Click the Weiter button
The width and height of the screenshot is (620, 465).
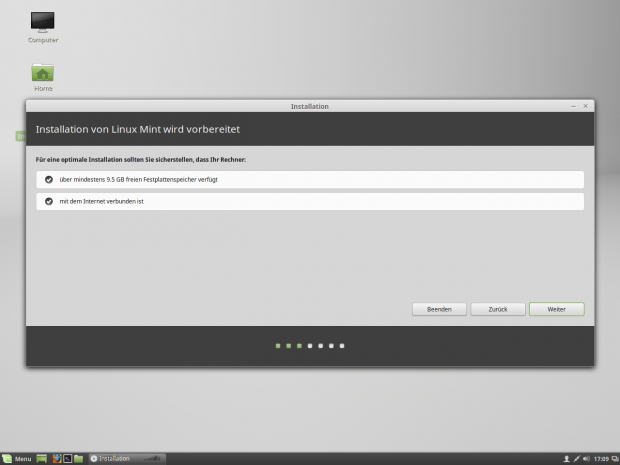coord(557,309)
